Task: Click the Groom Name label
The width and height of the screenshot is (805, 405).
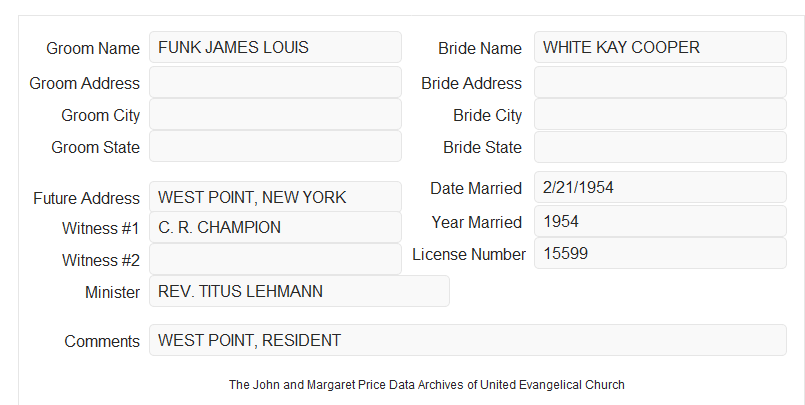Action: pos(93,48)
